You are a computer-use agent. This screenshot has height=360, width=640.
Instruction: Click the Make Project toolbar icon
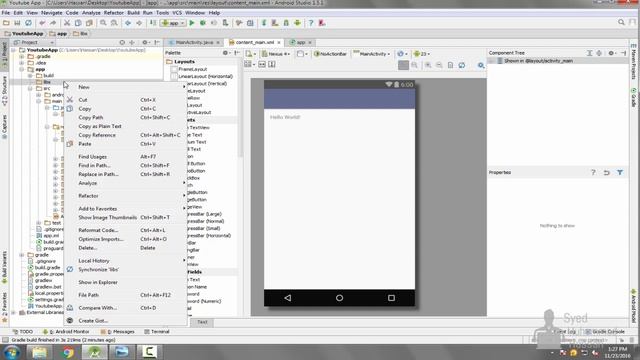coord(153,23)
